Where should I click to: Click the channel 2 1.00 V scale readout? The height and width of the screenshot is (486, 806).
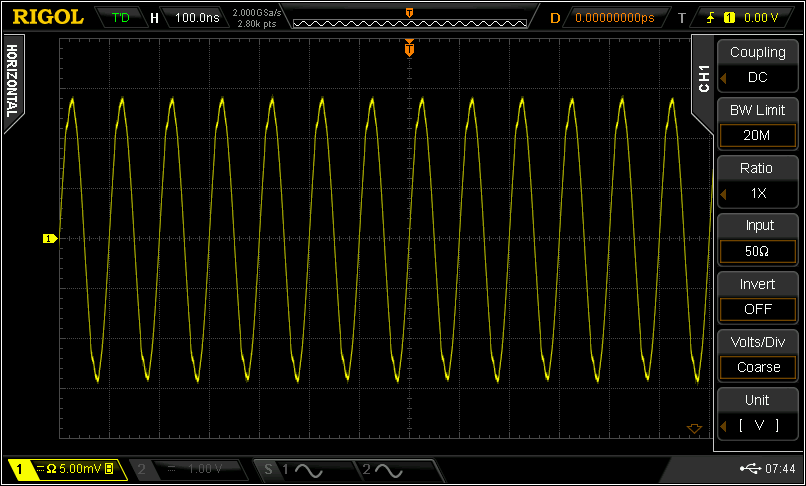[x=204, y=469]
